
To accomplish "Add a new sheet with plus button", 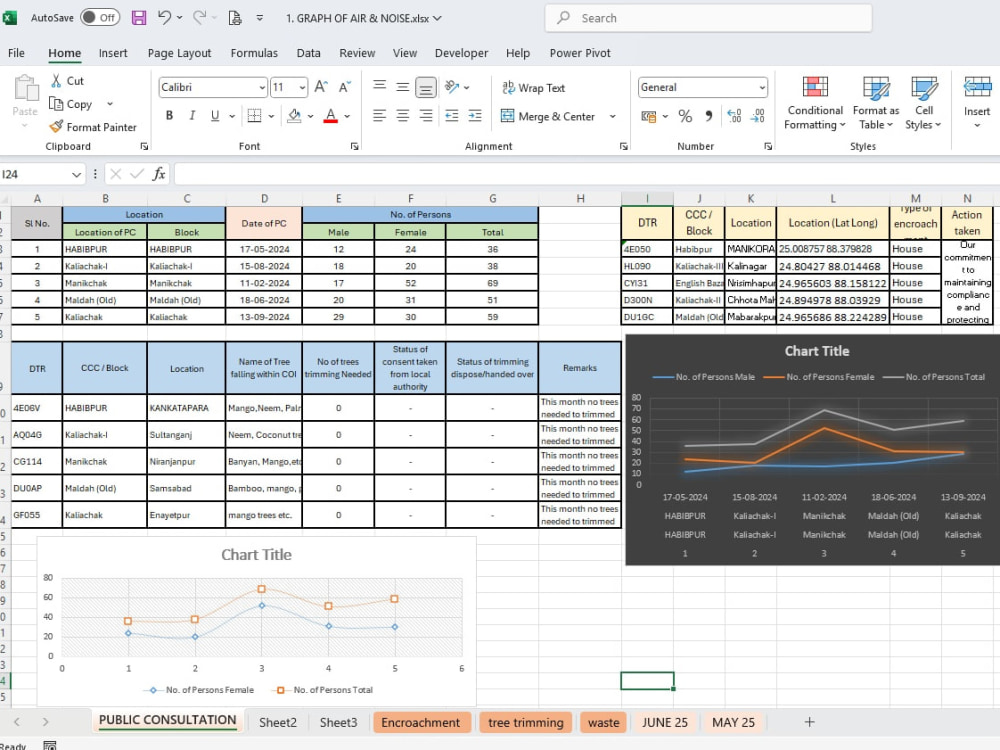I will click(x=809, y=722).
